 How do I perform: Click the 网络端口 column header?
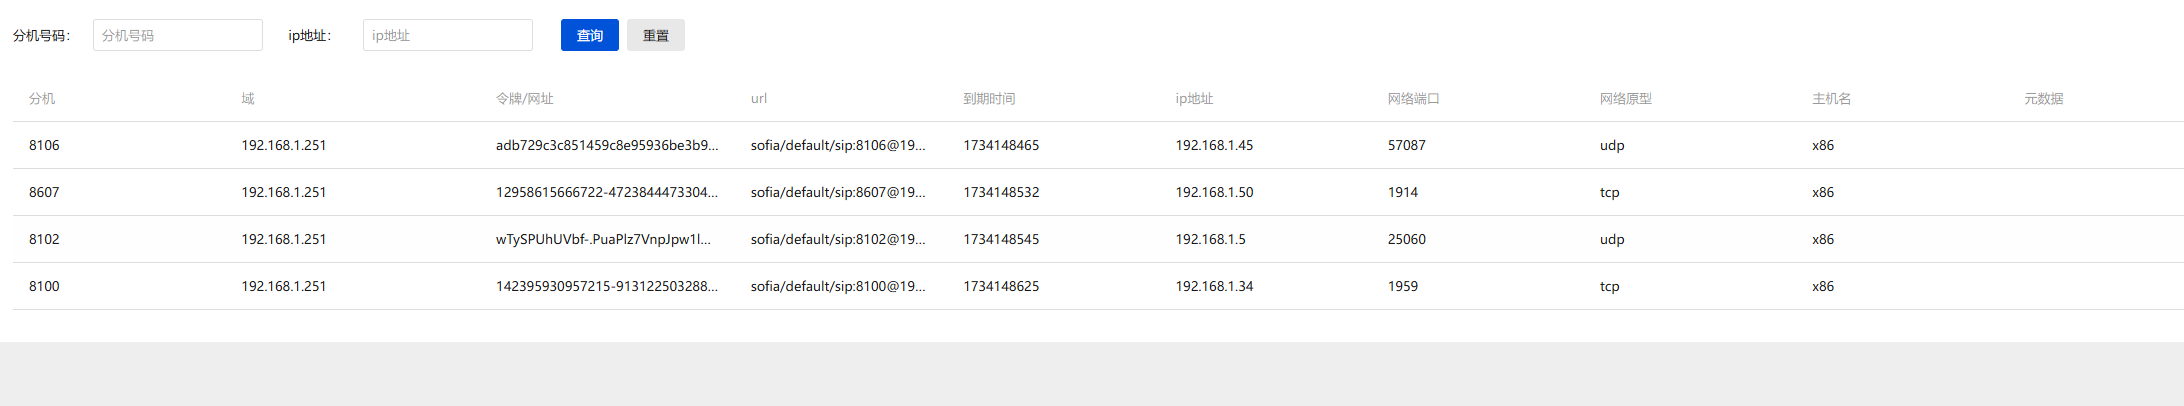(x=1413, y=98)
